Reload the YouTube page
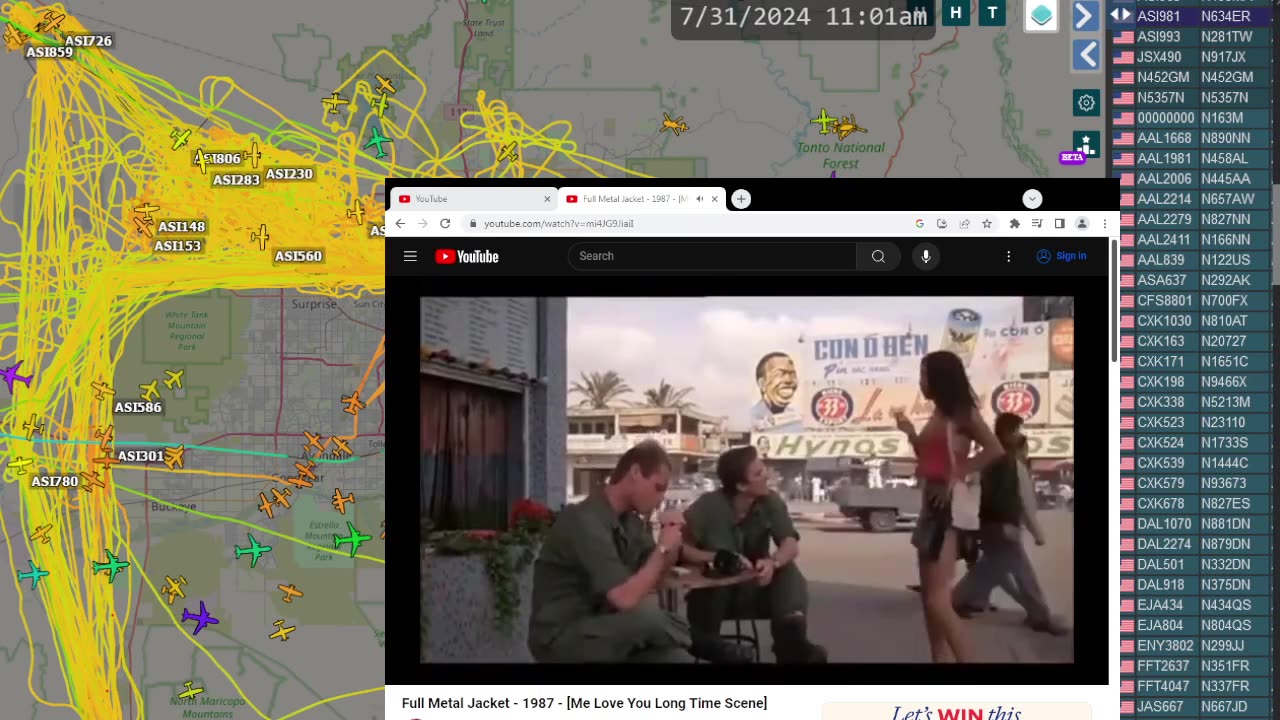 [x=445, y=223]
